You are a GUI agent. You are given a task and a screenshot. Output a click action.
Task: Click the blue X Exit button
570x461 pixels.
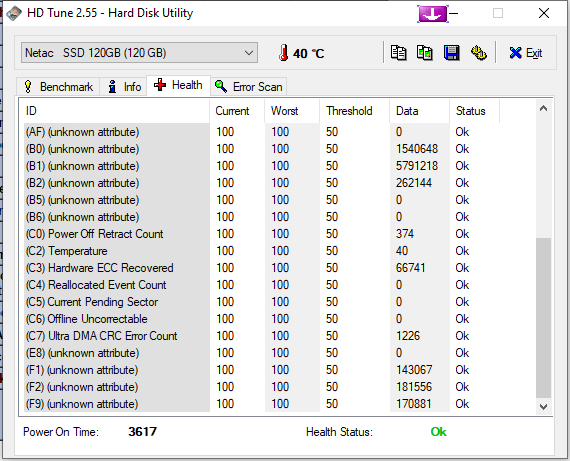(x=526, y=53)
